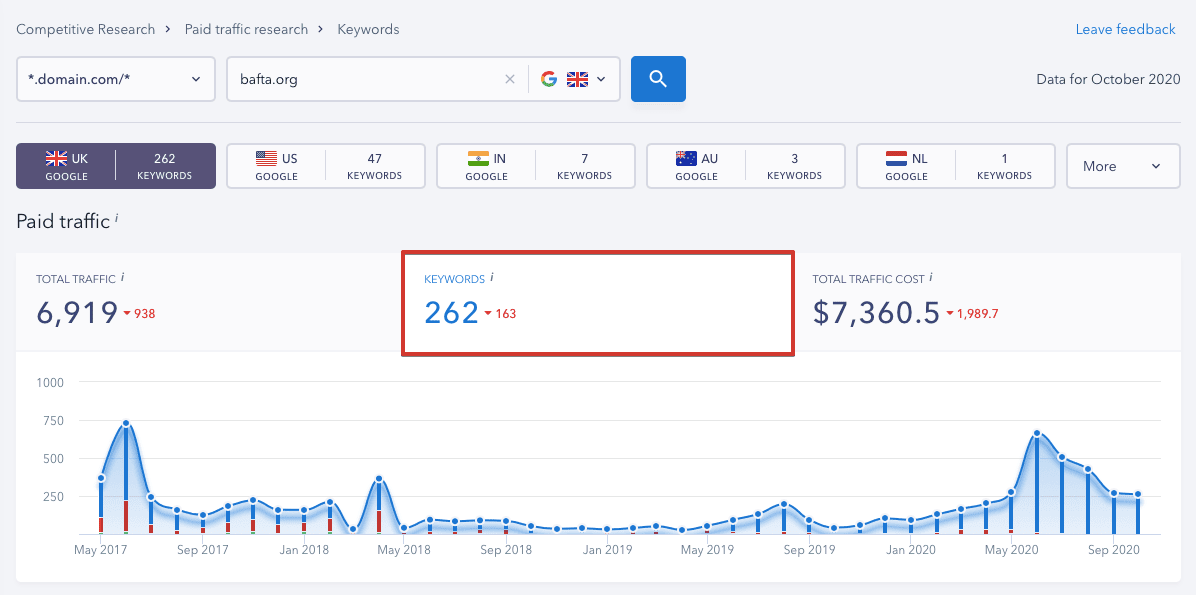This screenshot has width=1196, height=595.
Task: Click the large blue 262 keywords value
Action: [452, 313]
